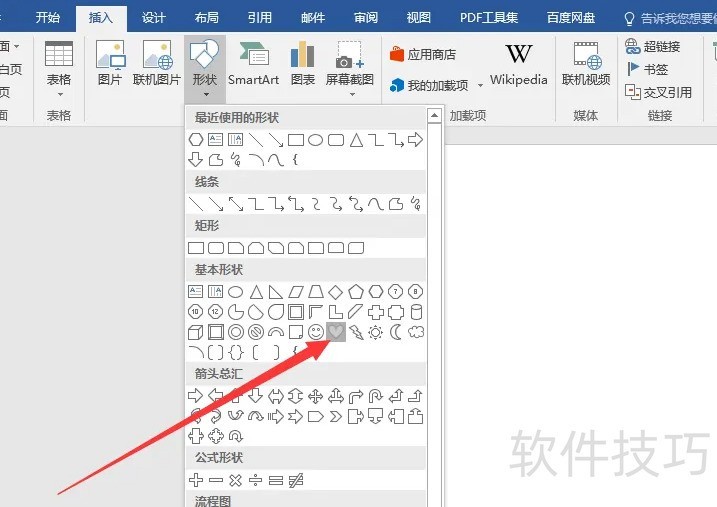Open the Wikipedia add-in
This screenshot has width=717, height=507.
click(519, 64)
